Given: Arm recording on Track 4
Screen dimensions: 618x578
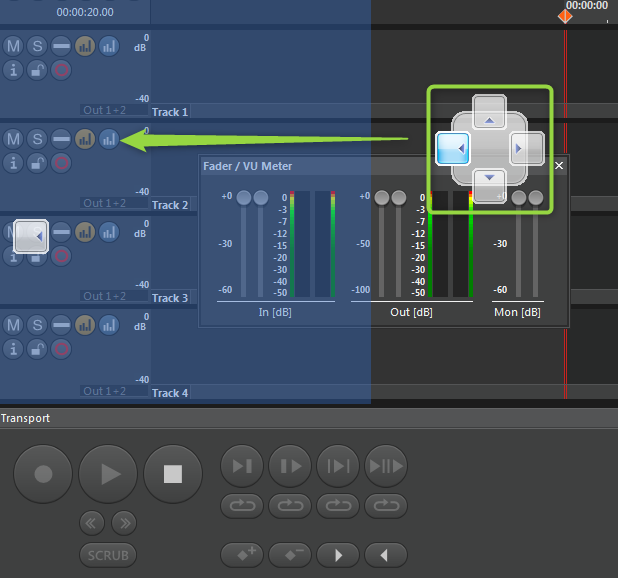Looking at the screenshot, I should tap(61, 348).
